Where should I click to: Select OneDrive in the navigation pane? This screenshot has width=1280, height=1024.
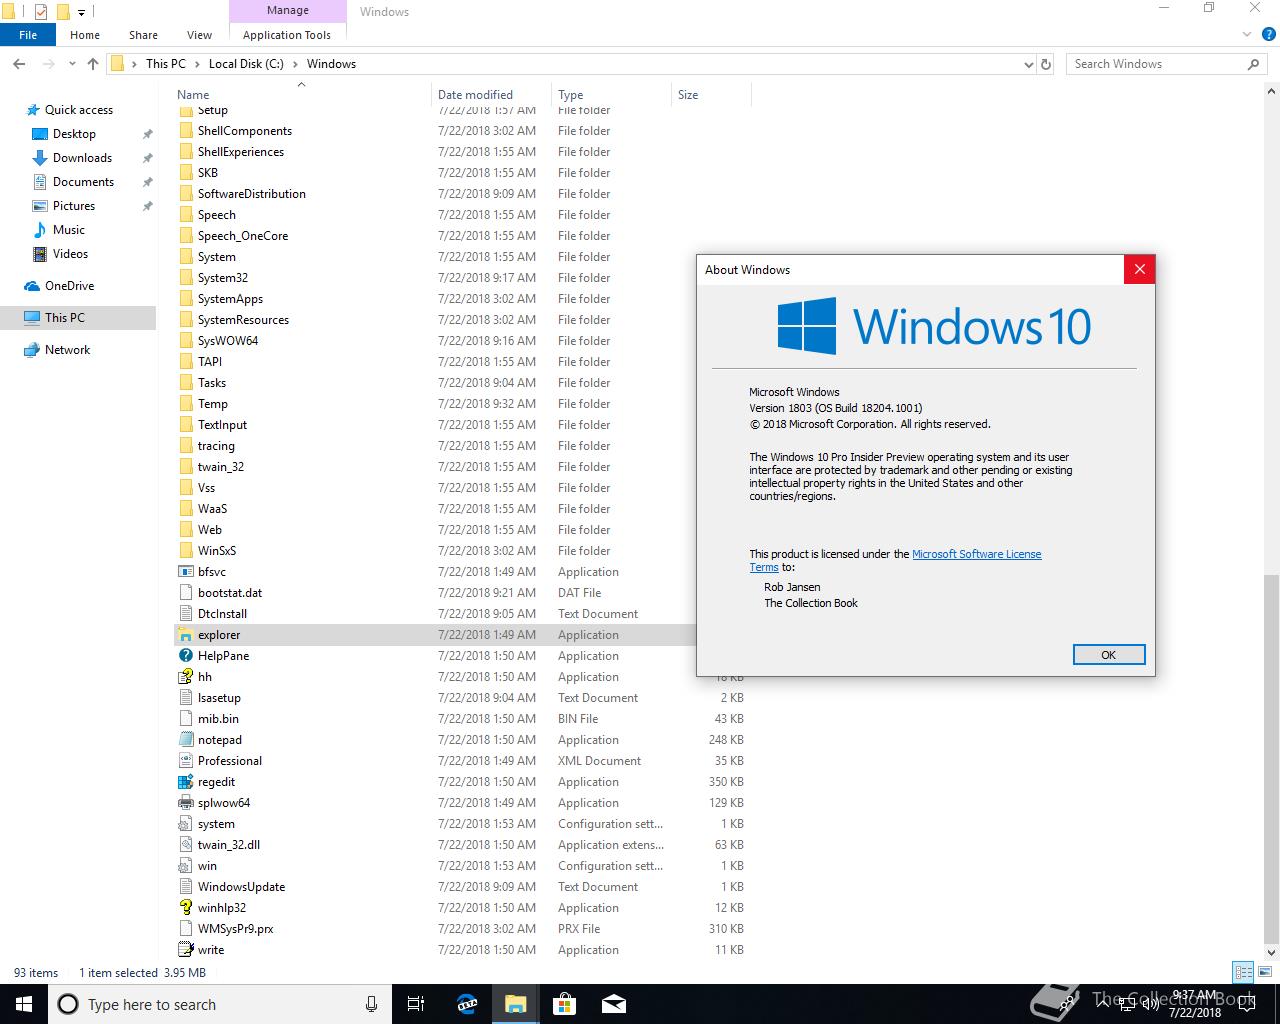point(69,286)
